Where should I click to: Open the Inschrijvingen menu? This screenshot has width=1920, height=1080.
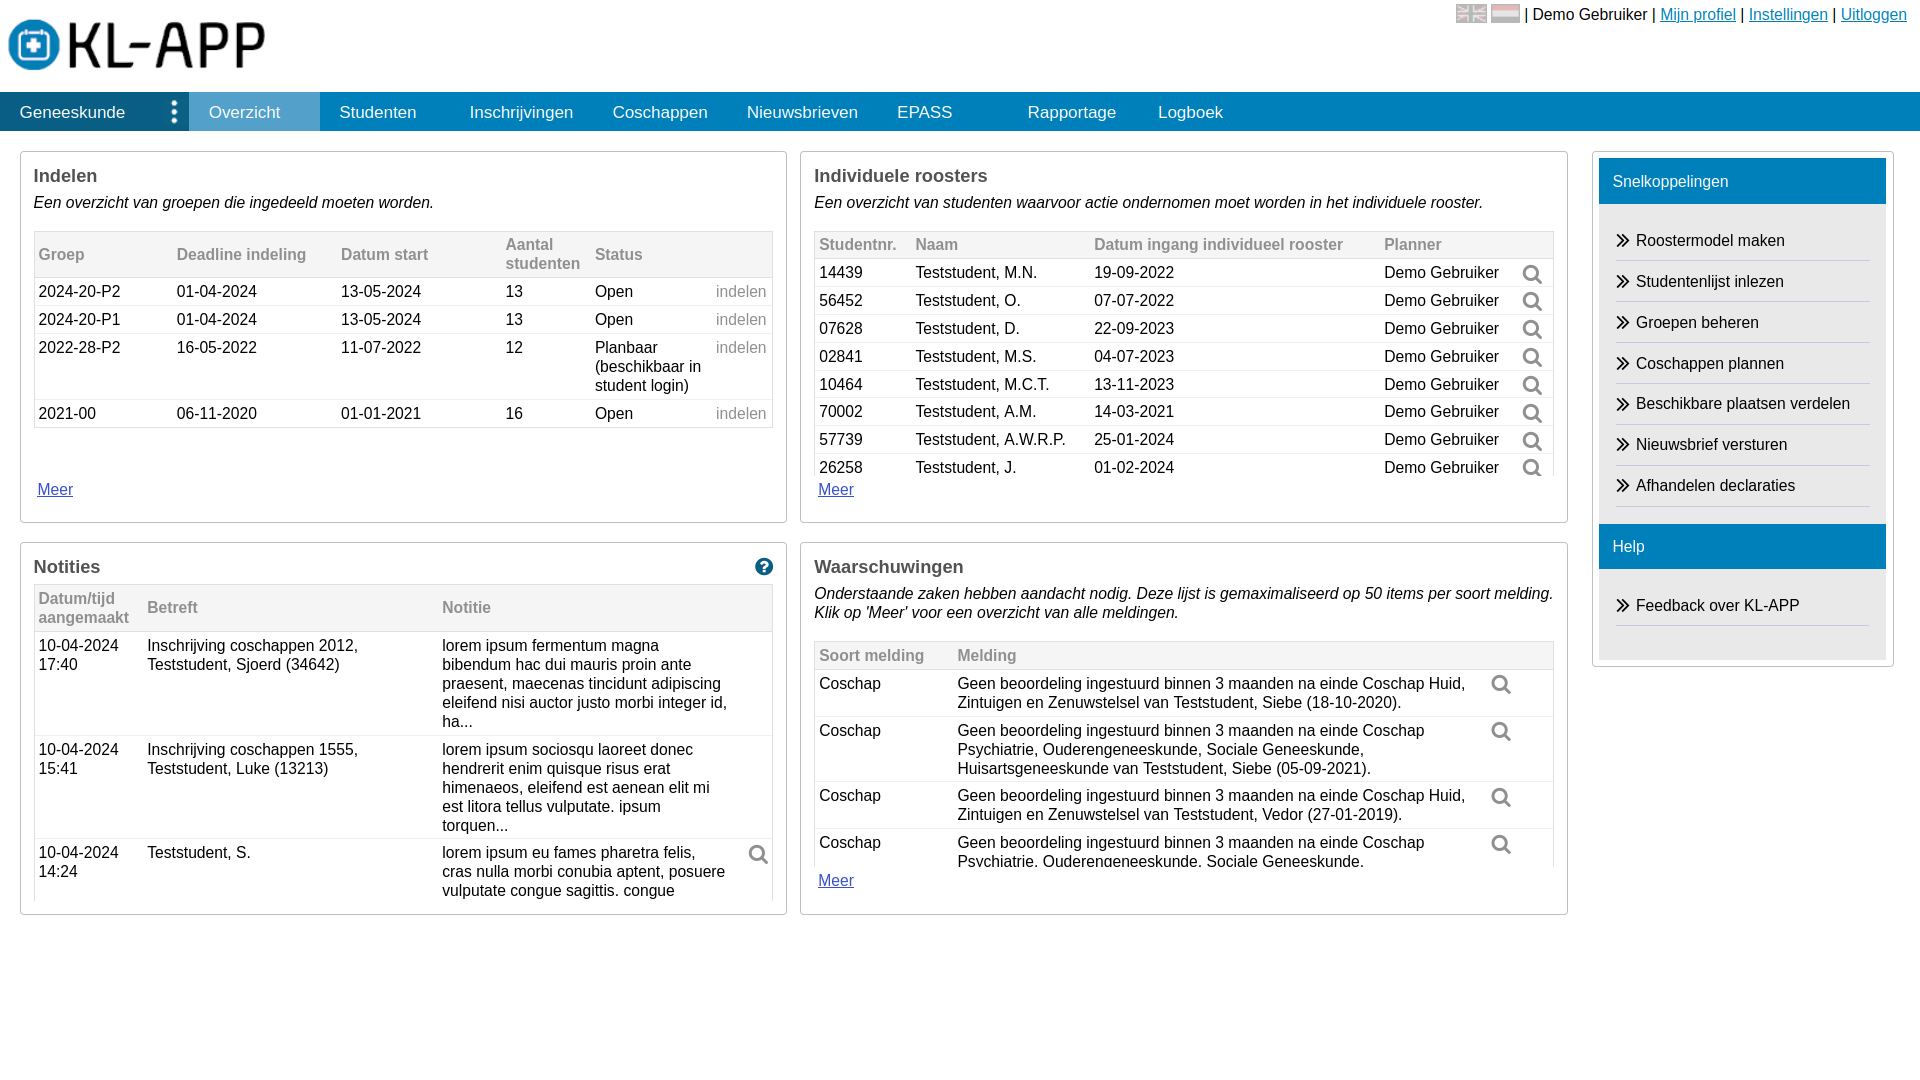521,112
